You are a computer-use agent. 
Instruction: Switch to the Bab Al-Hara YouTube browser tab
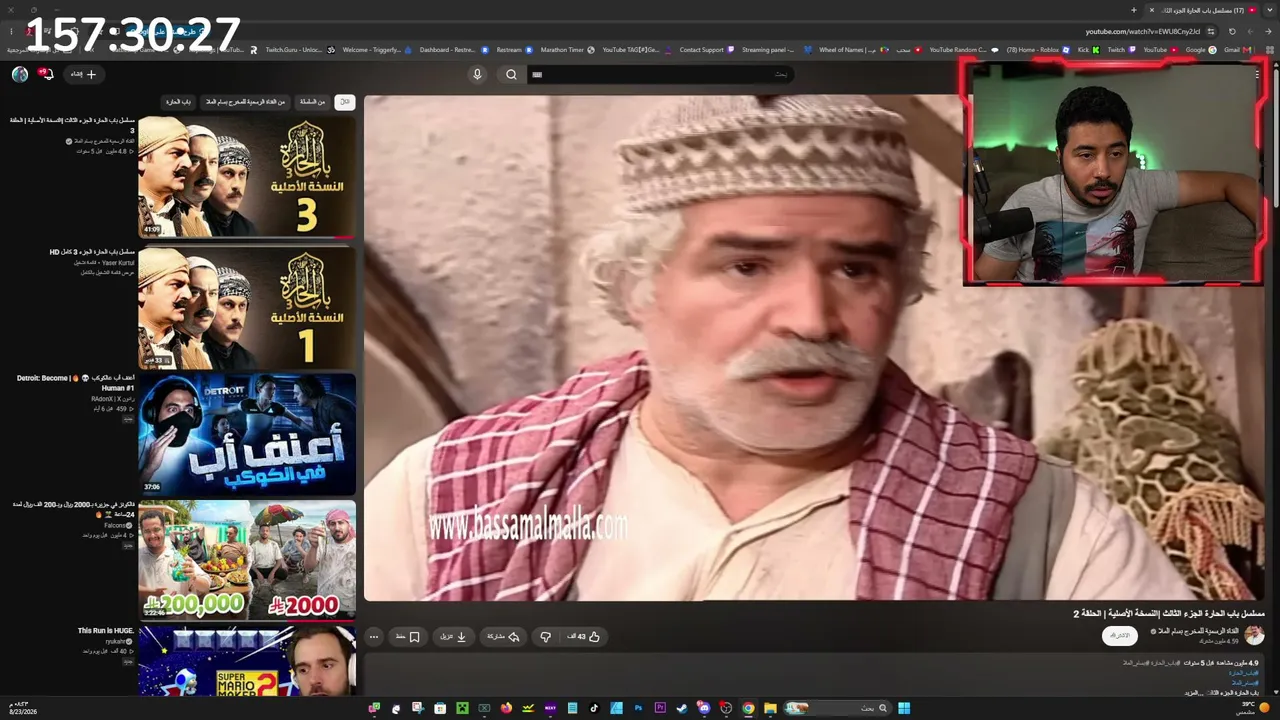[1204, 10]
